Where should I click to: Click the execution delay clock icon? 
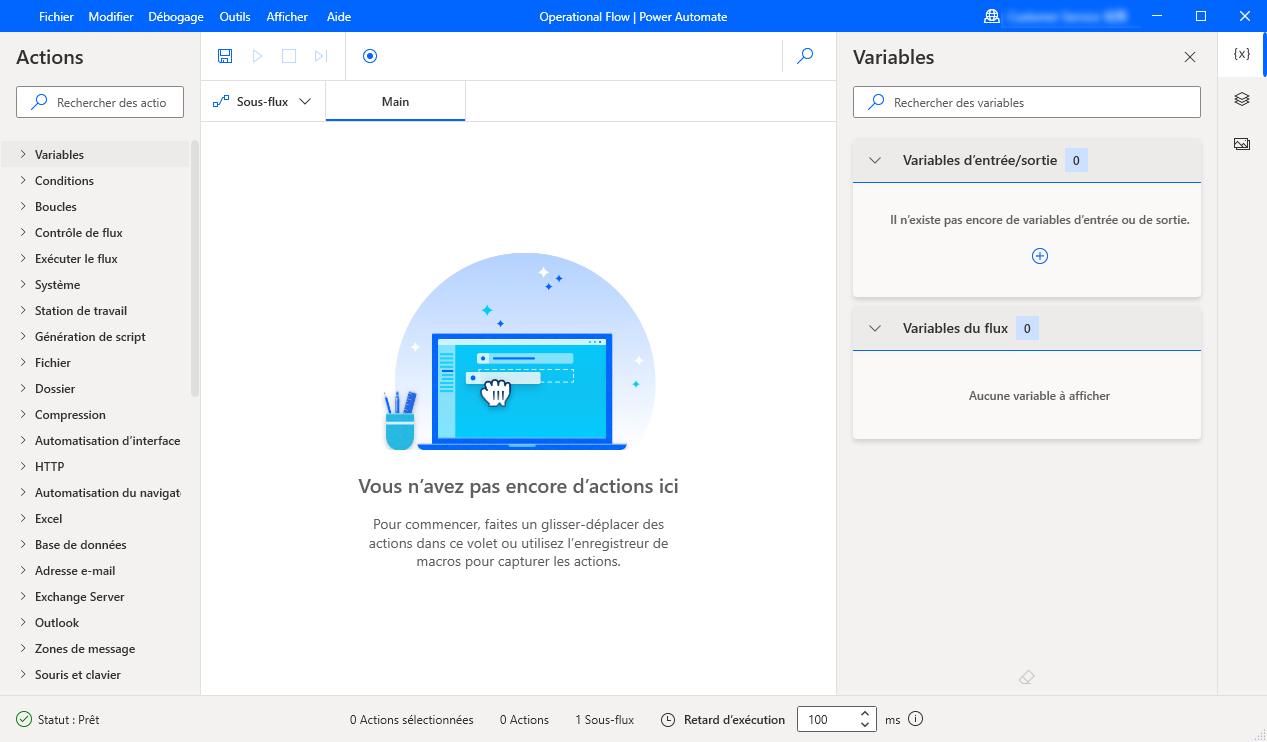click(669, 720)
